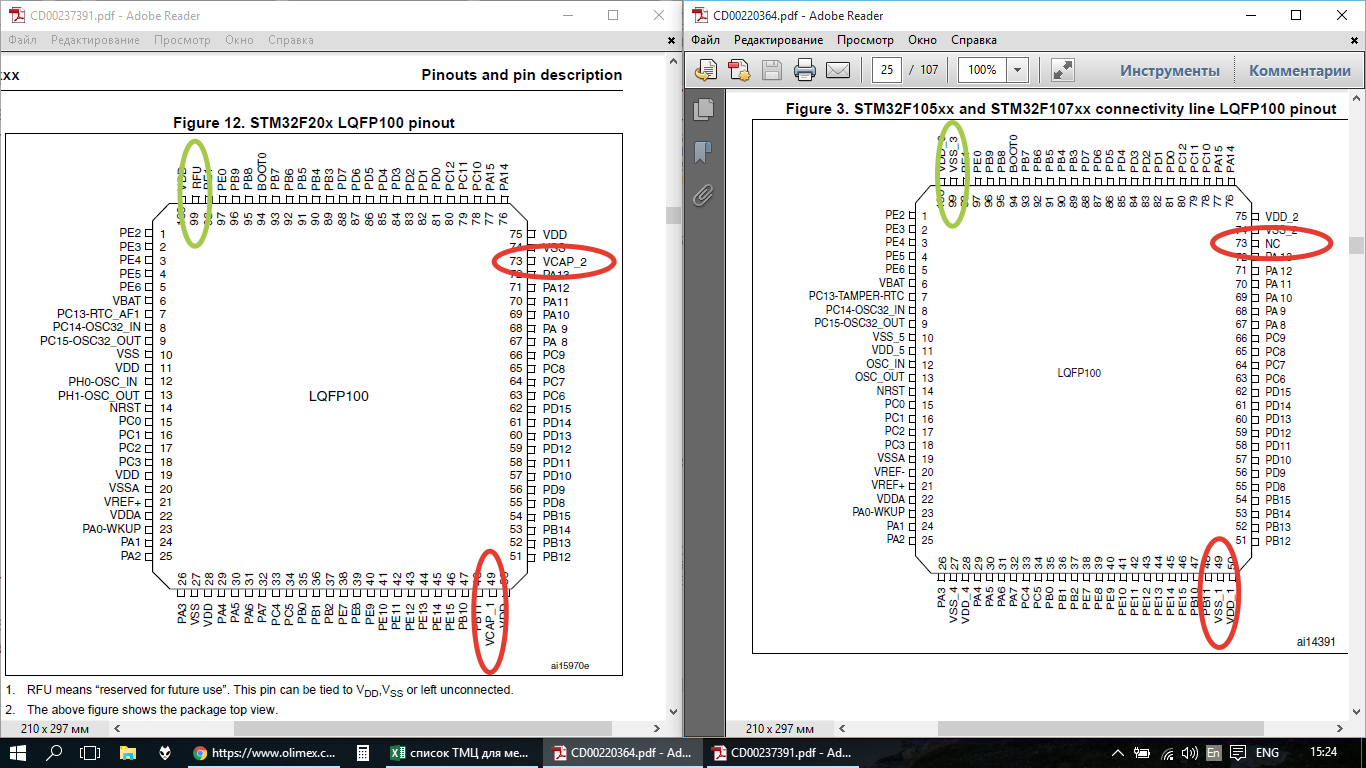The height and width of the screenshot is (768, 1366).
Task: Click PC13-RTC_AF1 pin label in left diagram
Action: click(x=99, y=314)
